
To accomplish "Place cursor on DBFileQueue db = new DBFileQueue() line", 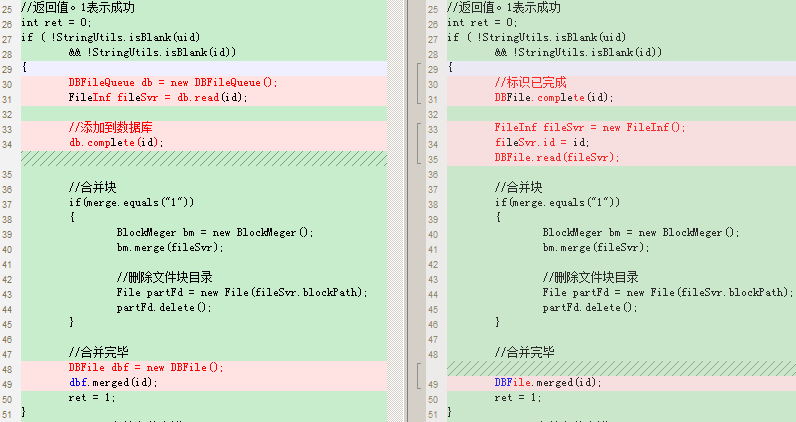I will [x=204, y=83].
